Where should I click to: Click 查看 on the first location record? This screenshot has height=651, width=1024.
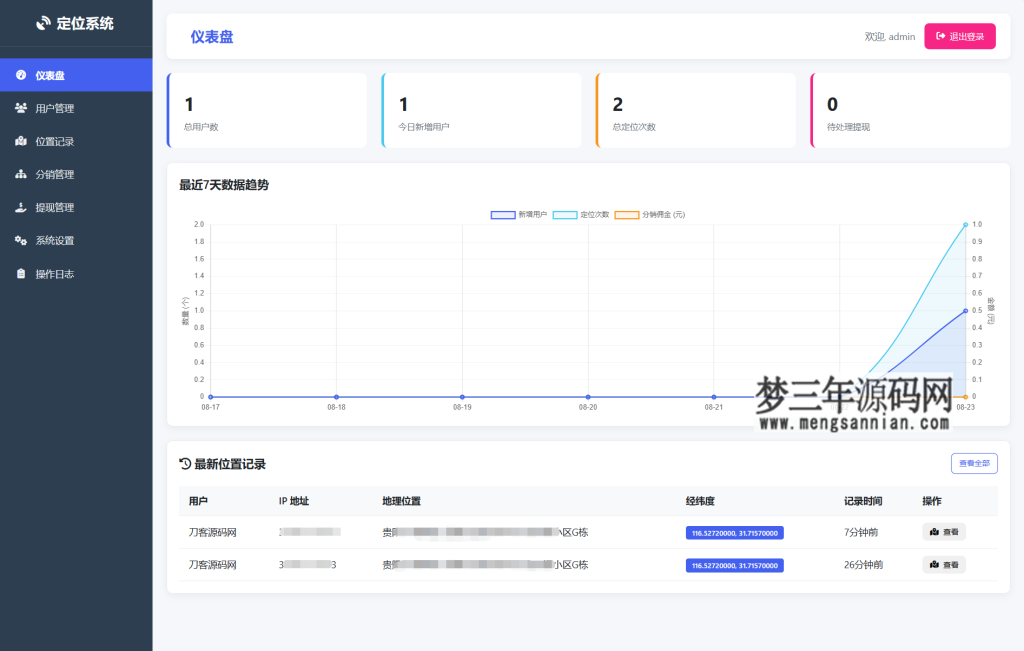[943, 531]
